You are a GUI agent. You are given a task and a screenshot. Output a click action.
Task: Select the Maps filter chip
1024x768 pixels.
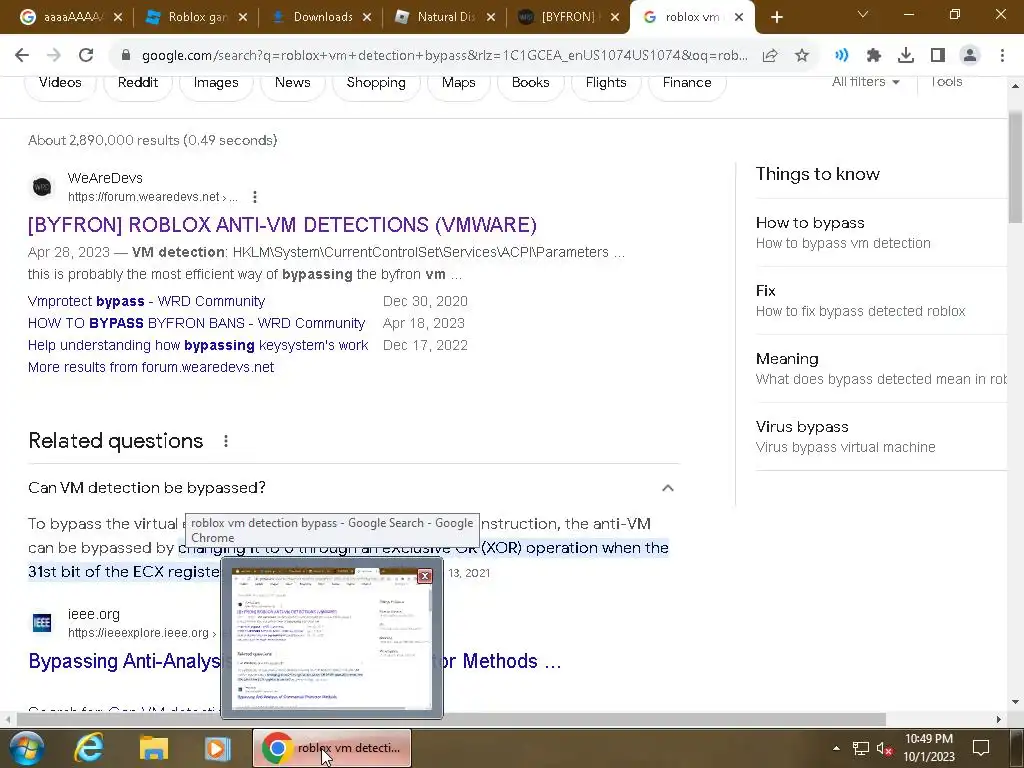click(x=458, y=83)
